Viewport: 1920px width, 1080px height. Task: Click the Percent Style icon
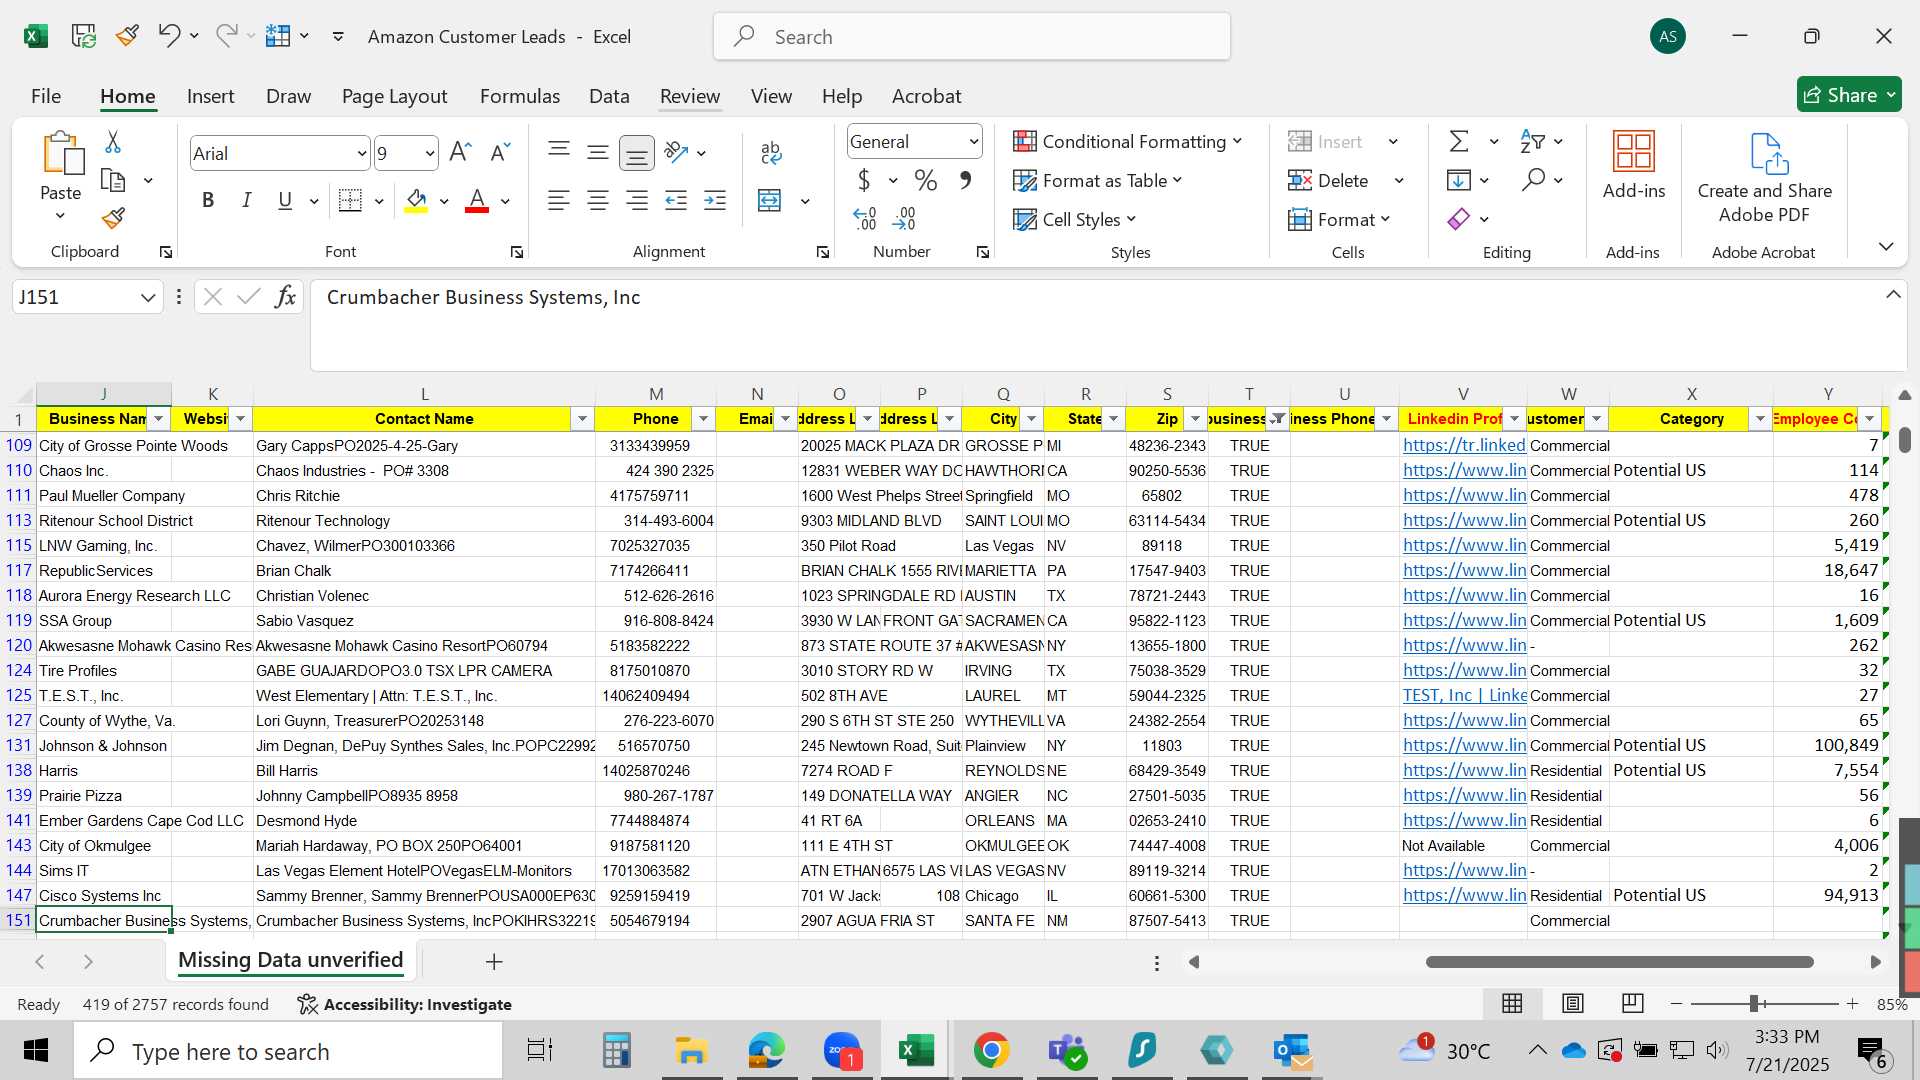point(926,180)
